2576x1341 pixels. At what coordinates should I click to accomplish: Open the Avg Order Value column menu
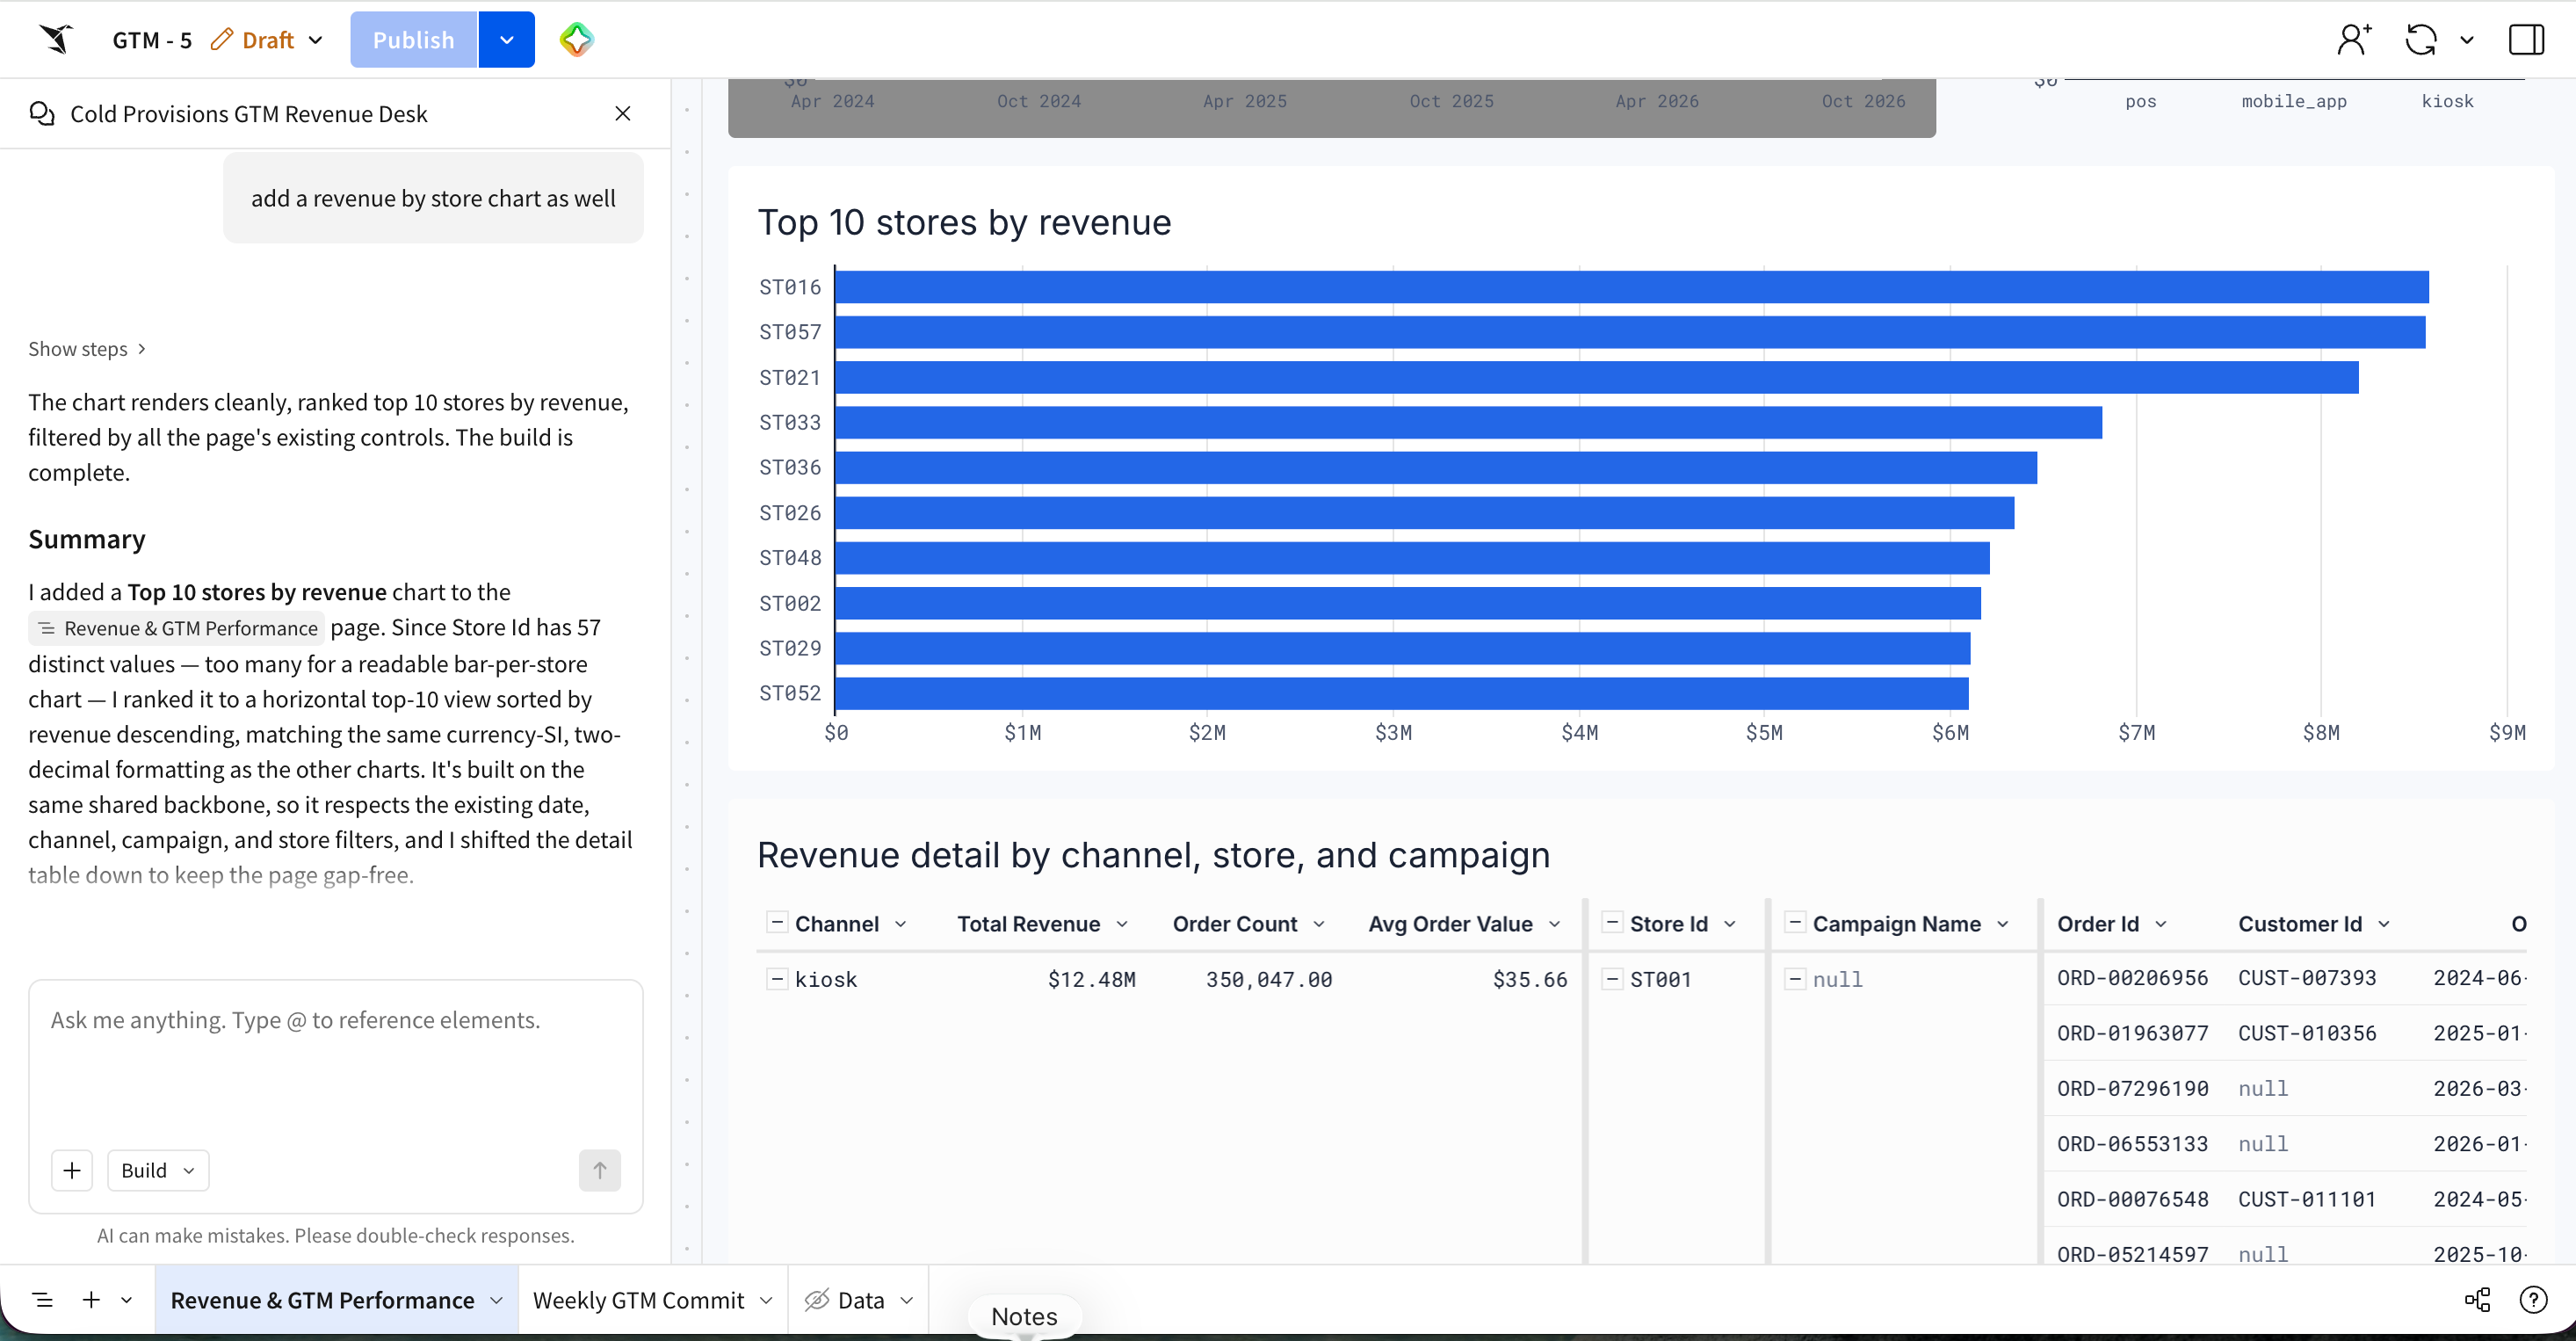tap(1555, 924)
